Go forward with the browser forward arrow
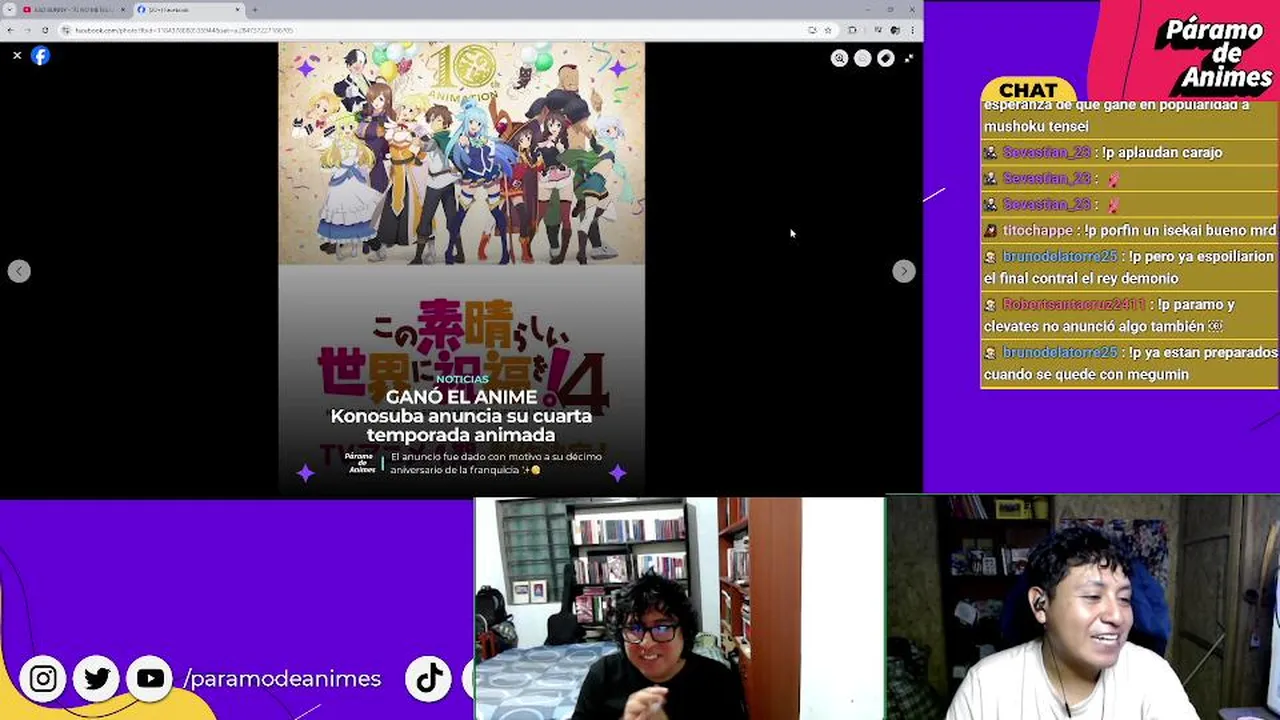Screen dimensions: 1280x720 [27, 30]
